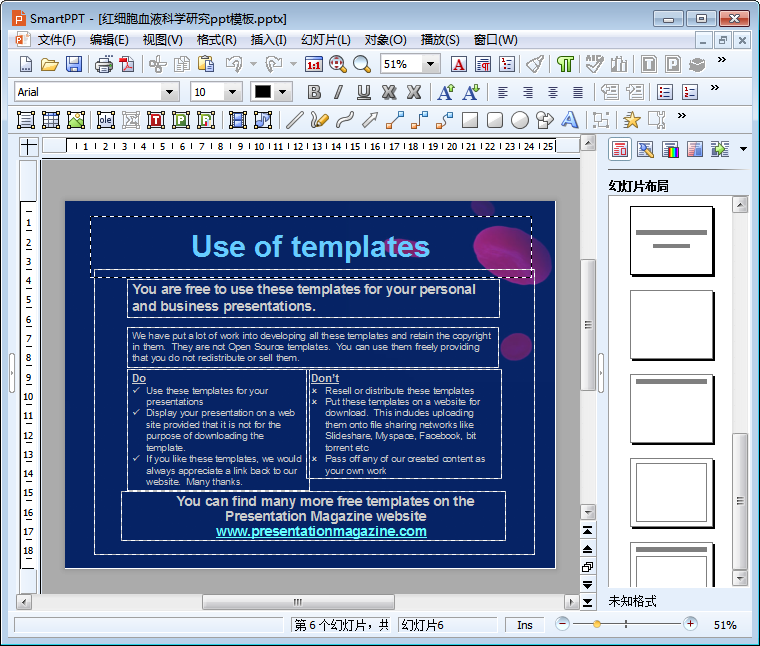This screenshot has width=760, height=646.
Task: Go to the last slide button
Action: (x=587, y=602)
